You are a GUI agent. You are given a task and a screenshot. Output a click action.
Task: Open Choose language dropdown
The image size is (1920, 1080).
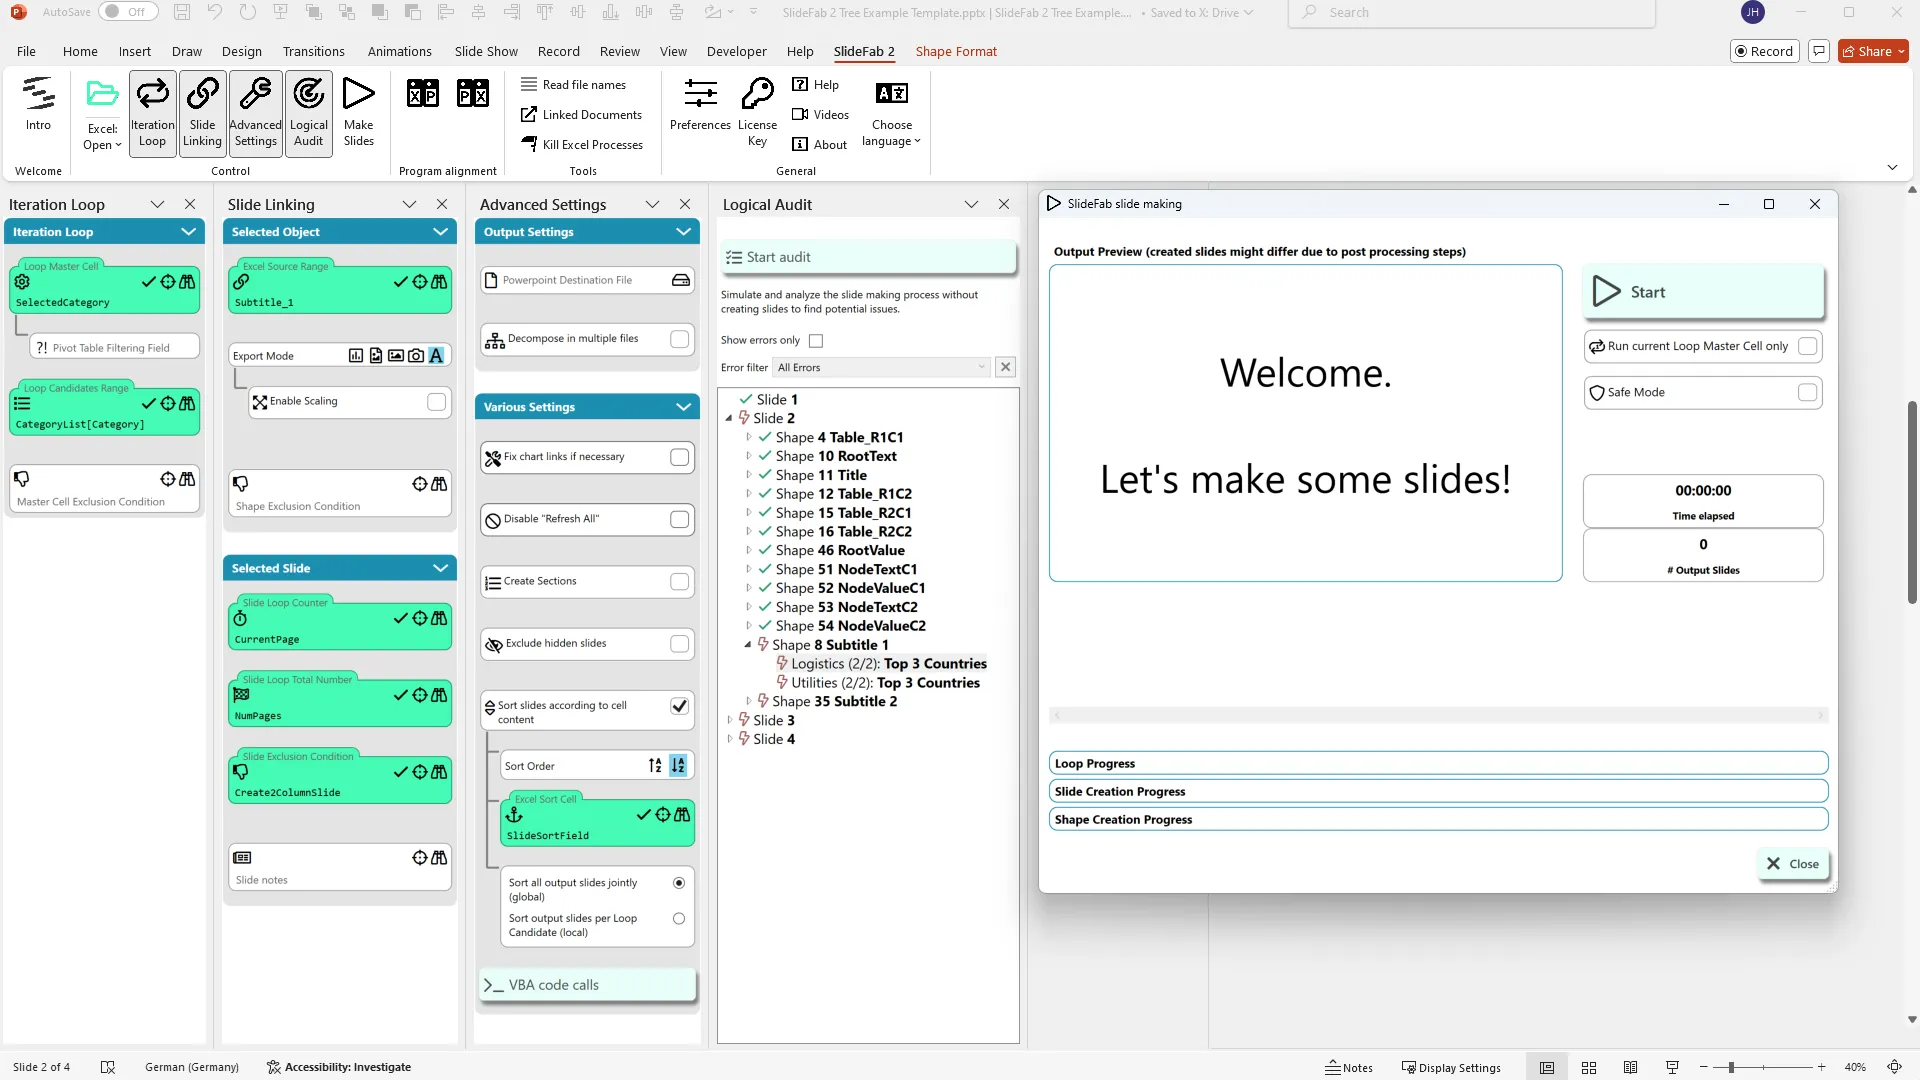(891, 113)
